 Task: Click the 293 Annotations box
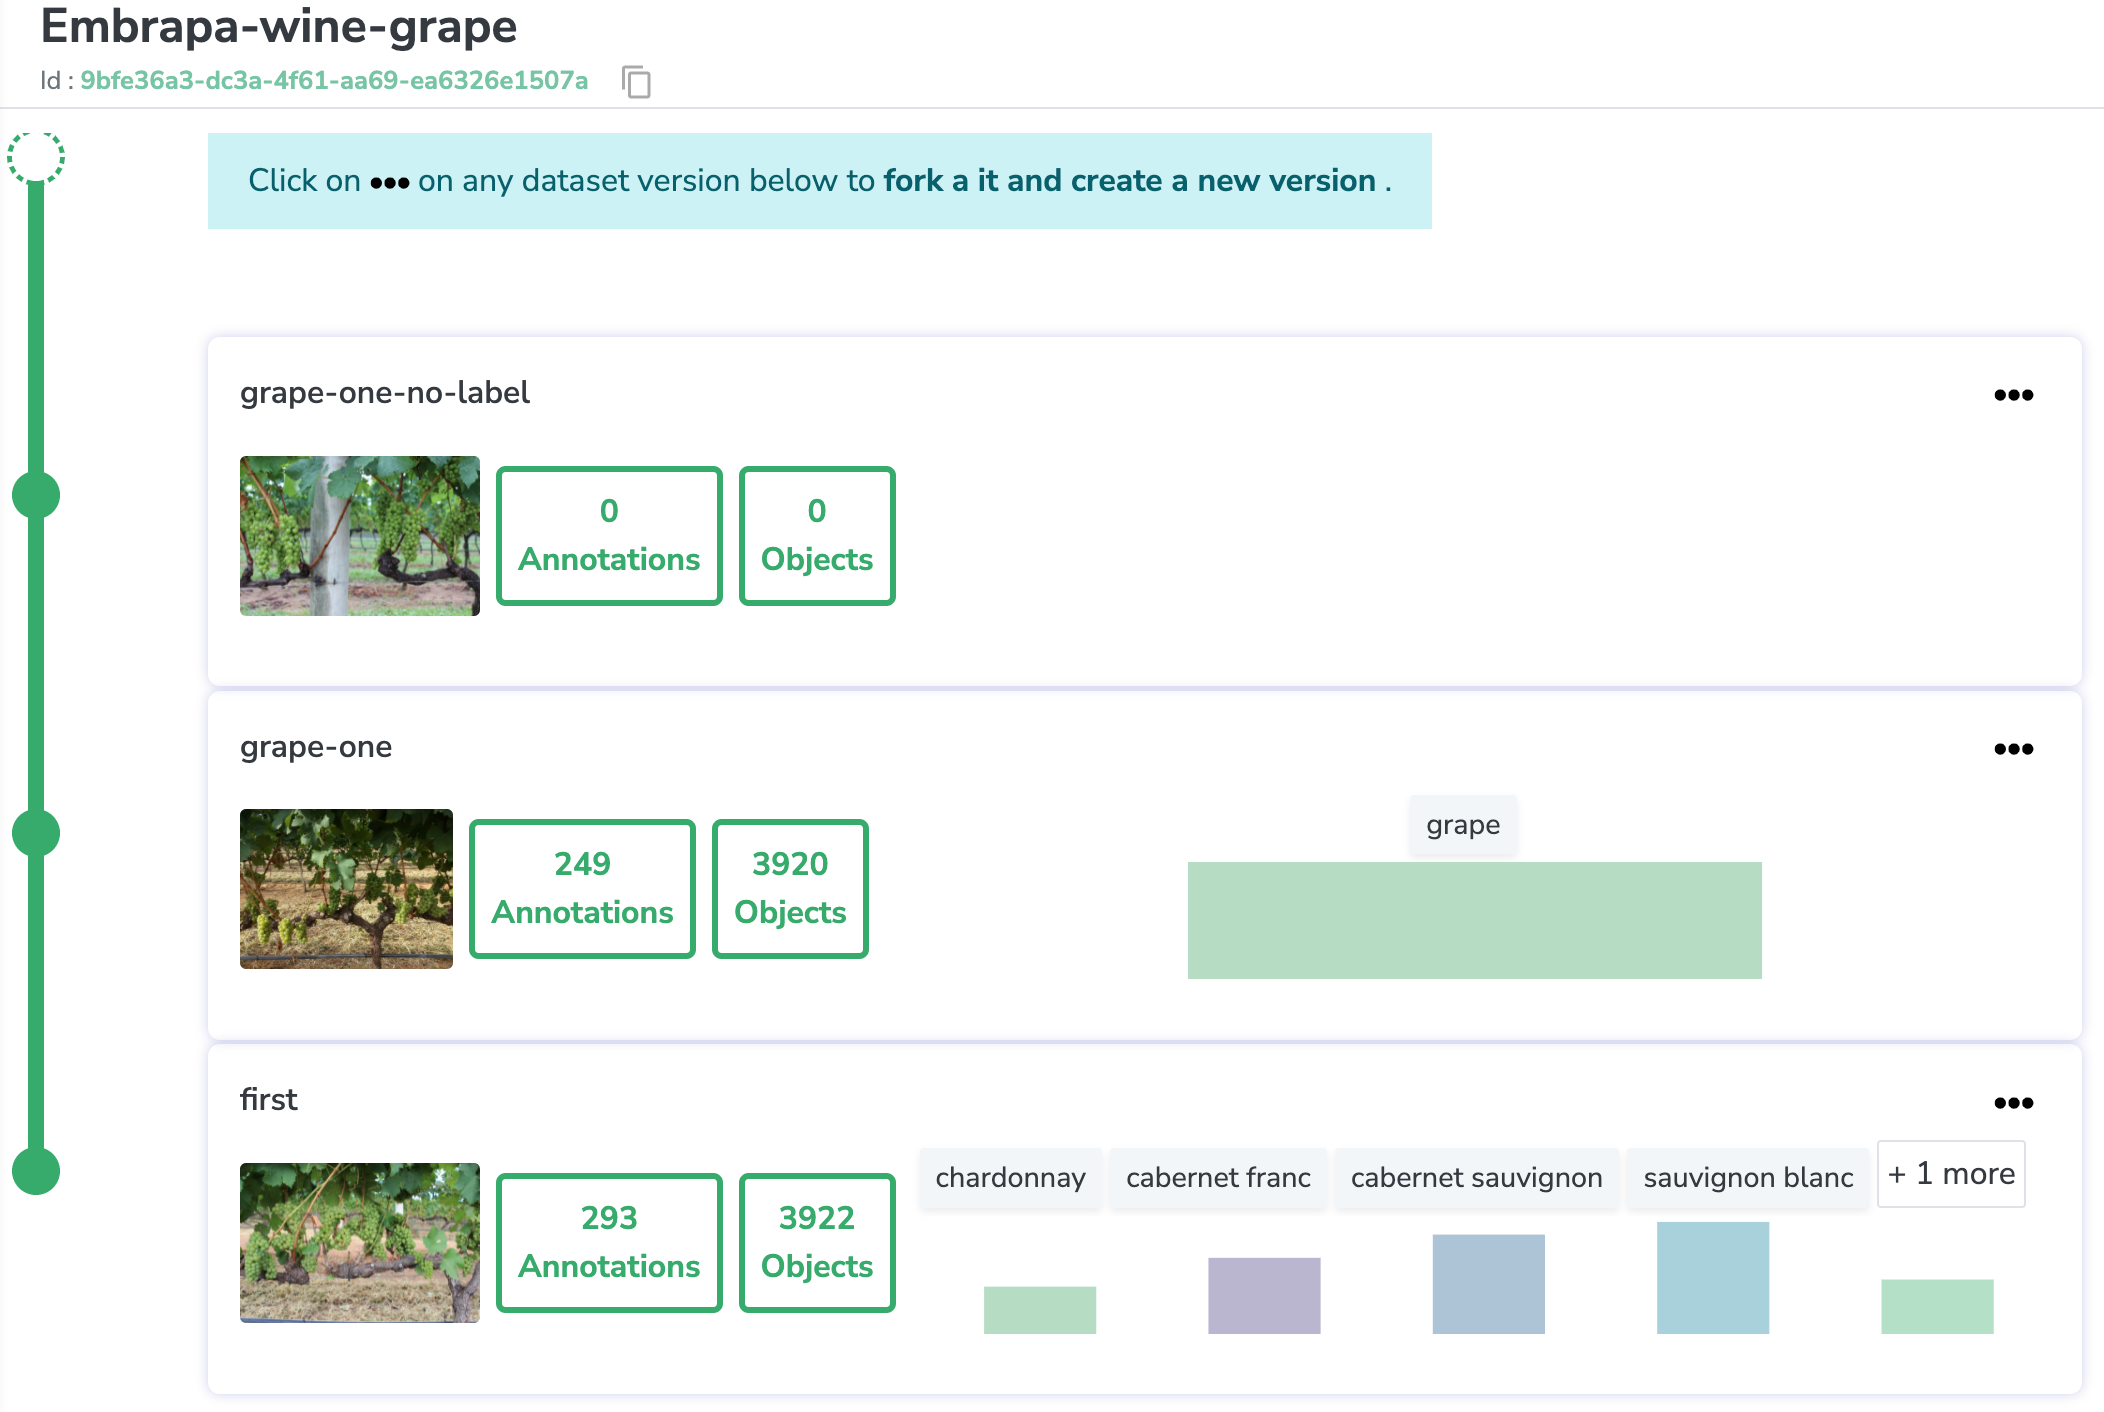(x=609, y=1243)
